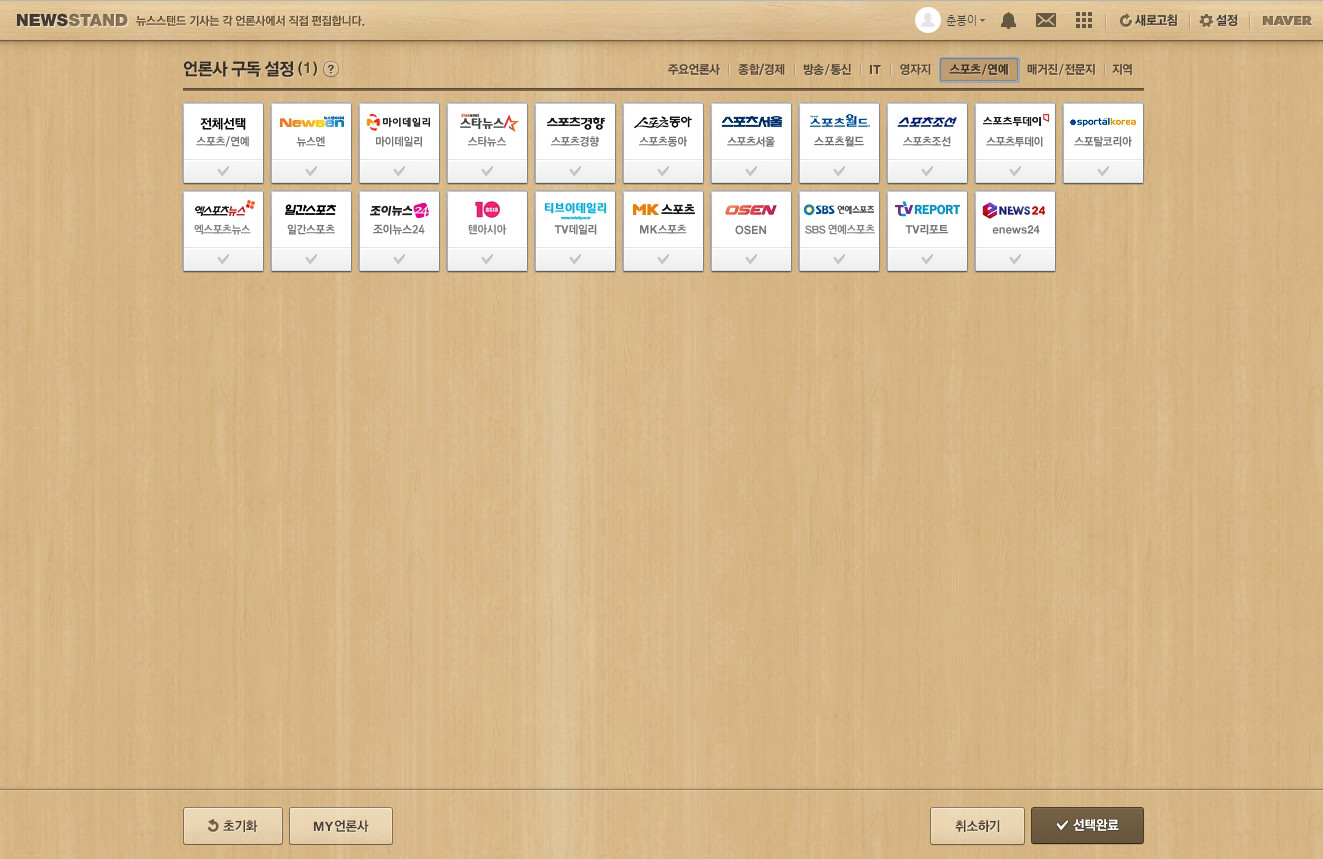This screenshot has width=1323, height=859.
Task: Click the TV REPORT logo
Action: pyautogui.click(x=927, y=210)
